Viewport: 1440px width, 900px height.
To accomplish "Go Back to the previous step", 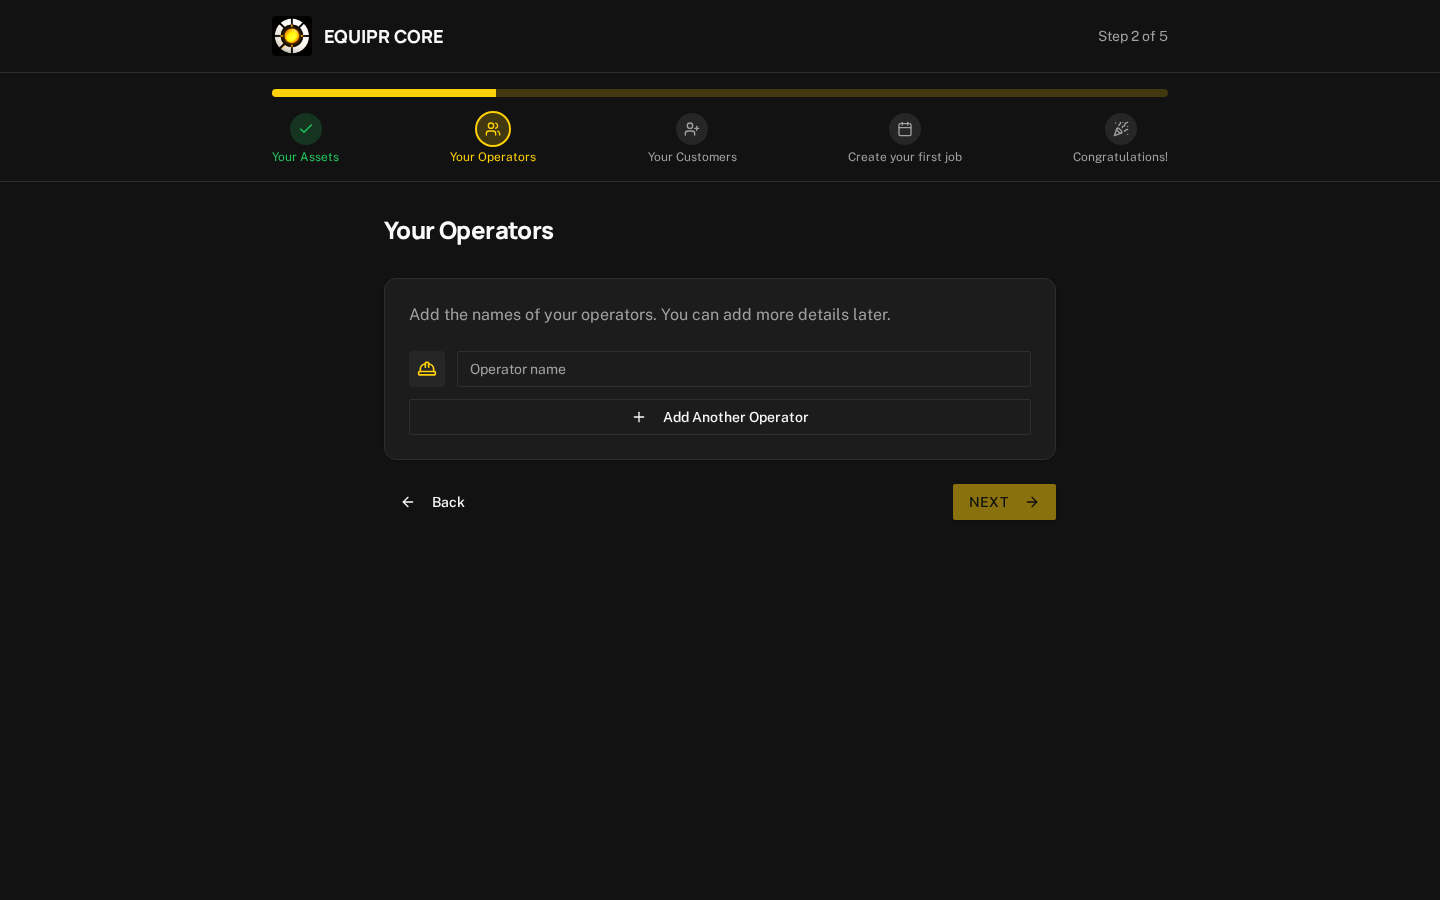I will pyautogui.click(x=433, y=502).
